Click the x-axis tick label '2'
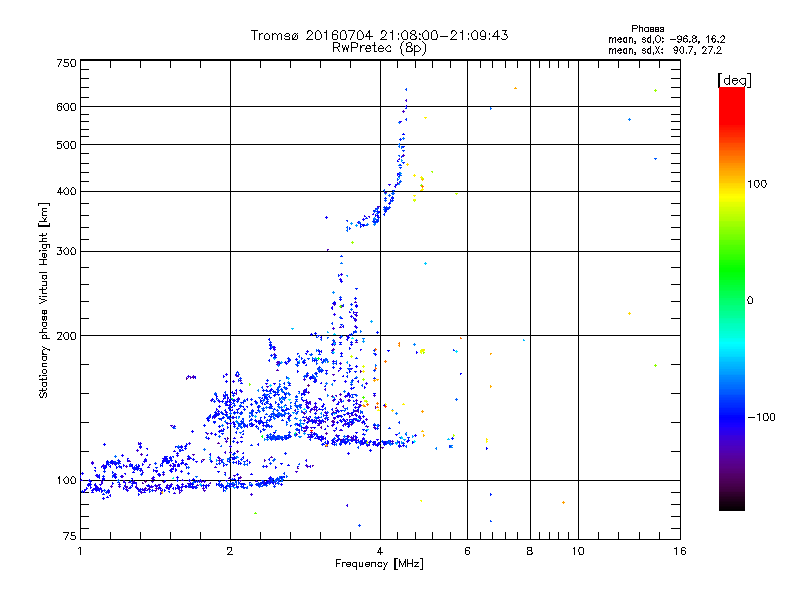 [x=230, y=551]
